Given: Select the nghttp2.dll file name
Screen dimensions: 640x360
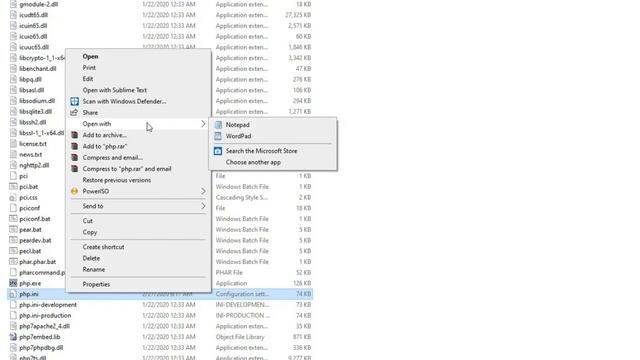Looking at the screenshot, I should coord(34,165).
